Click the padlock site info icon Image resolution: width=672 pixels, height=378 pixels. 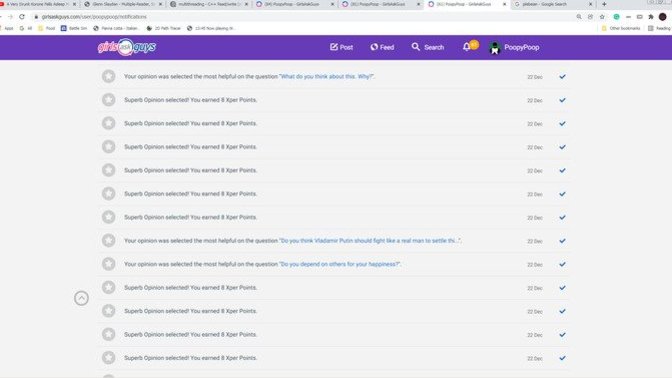[36, 17]
